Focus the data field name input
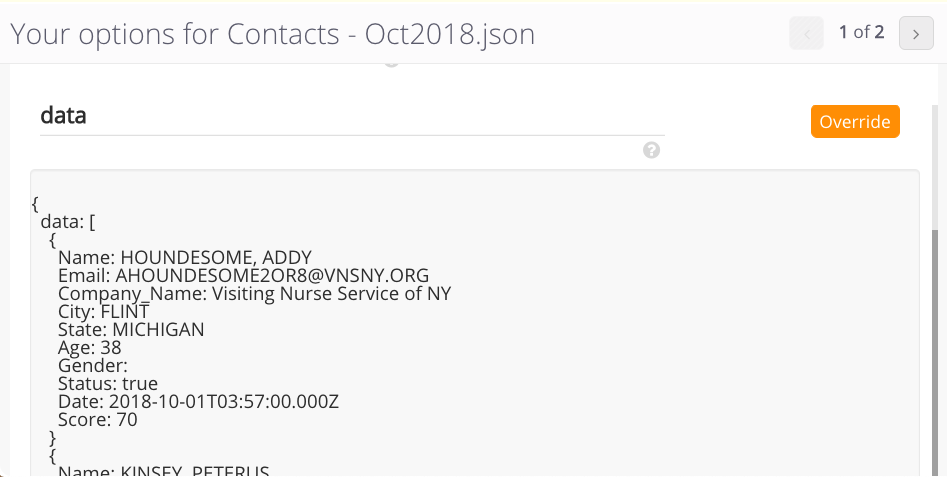The image size is (947, 477). pos(352,115)
